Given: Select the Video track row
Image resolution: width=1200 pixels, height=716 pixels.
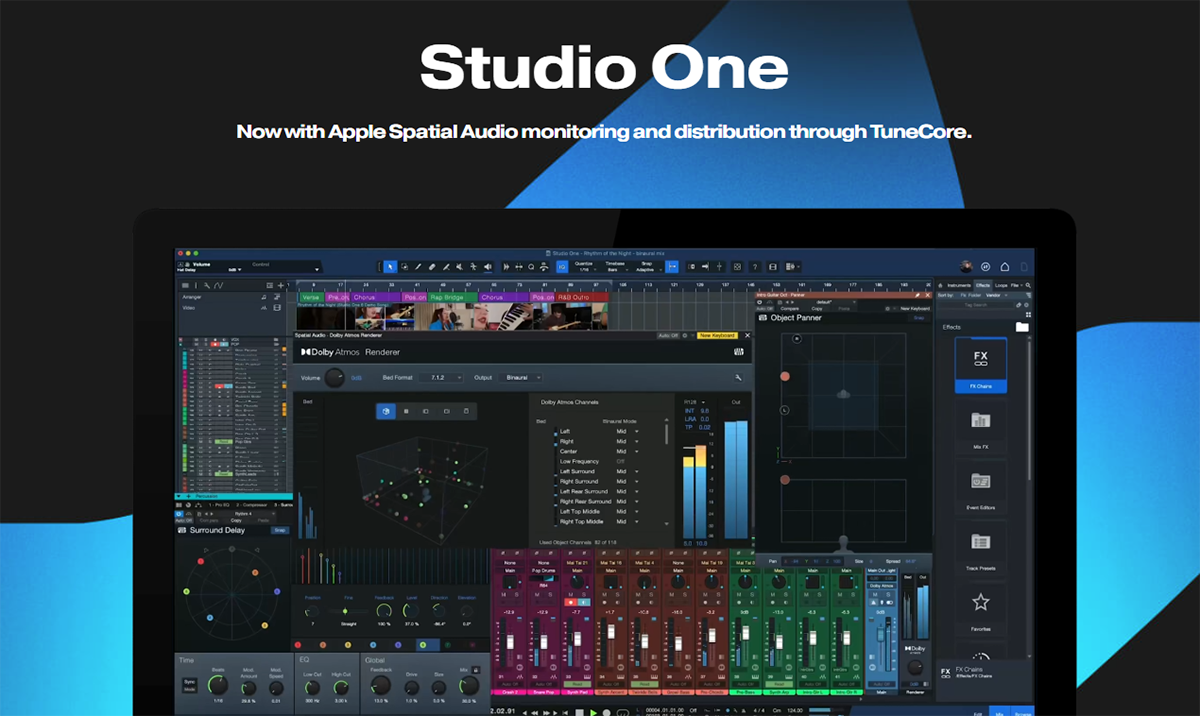Looking at the screenshot, I should tap(230, 308).
